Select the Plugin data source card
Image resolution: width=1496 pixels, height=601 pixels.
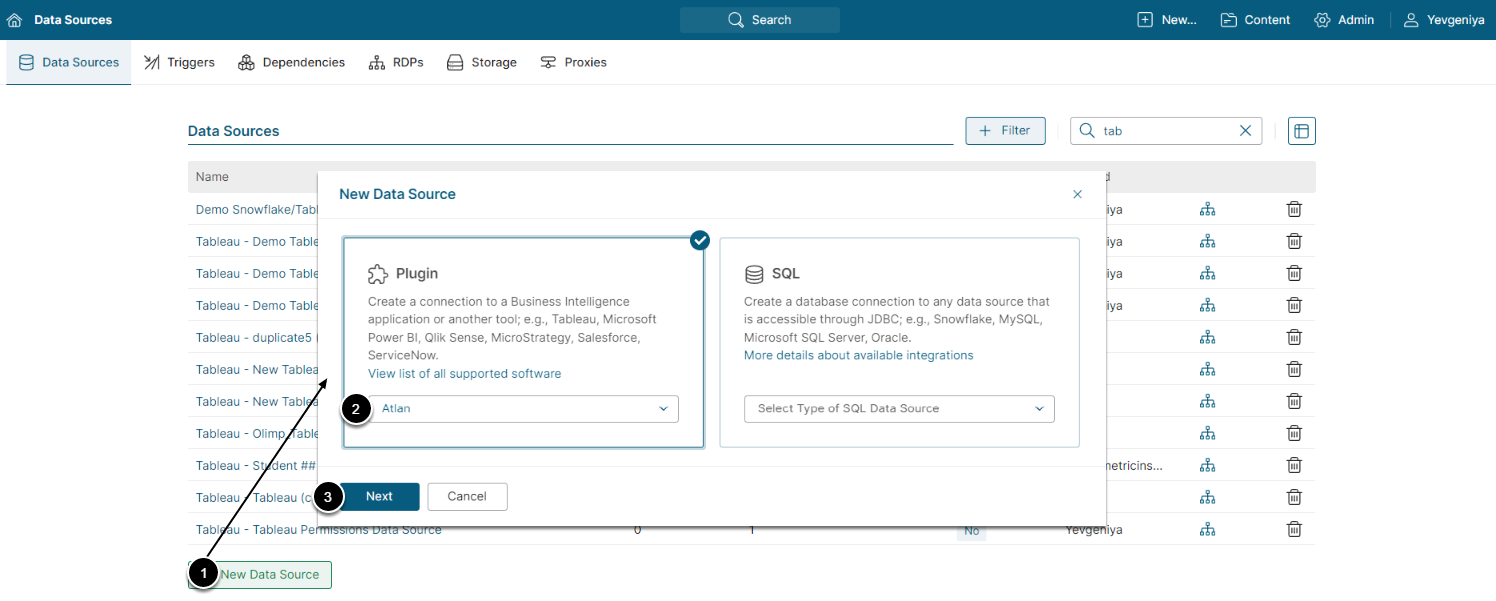click(x=523, y=300)
